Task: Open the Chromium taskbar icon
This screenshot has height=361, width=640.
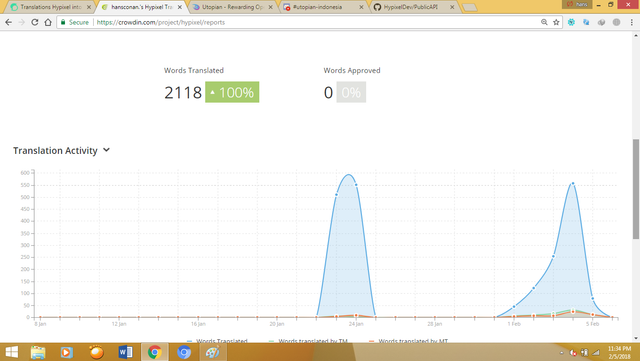Action: click(x=184, y=352)
